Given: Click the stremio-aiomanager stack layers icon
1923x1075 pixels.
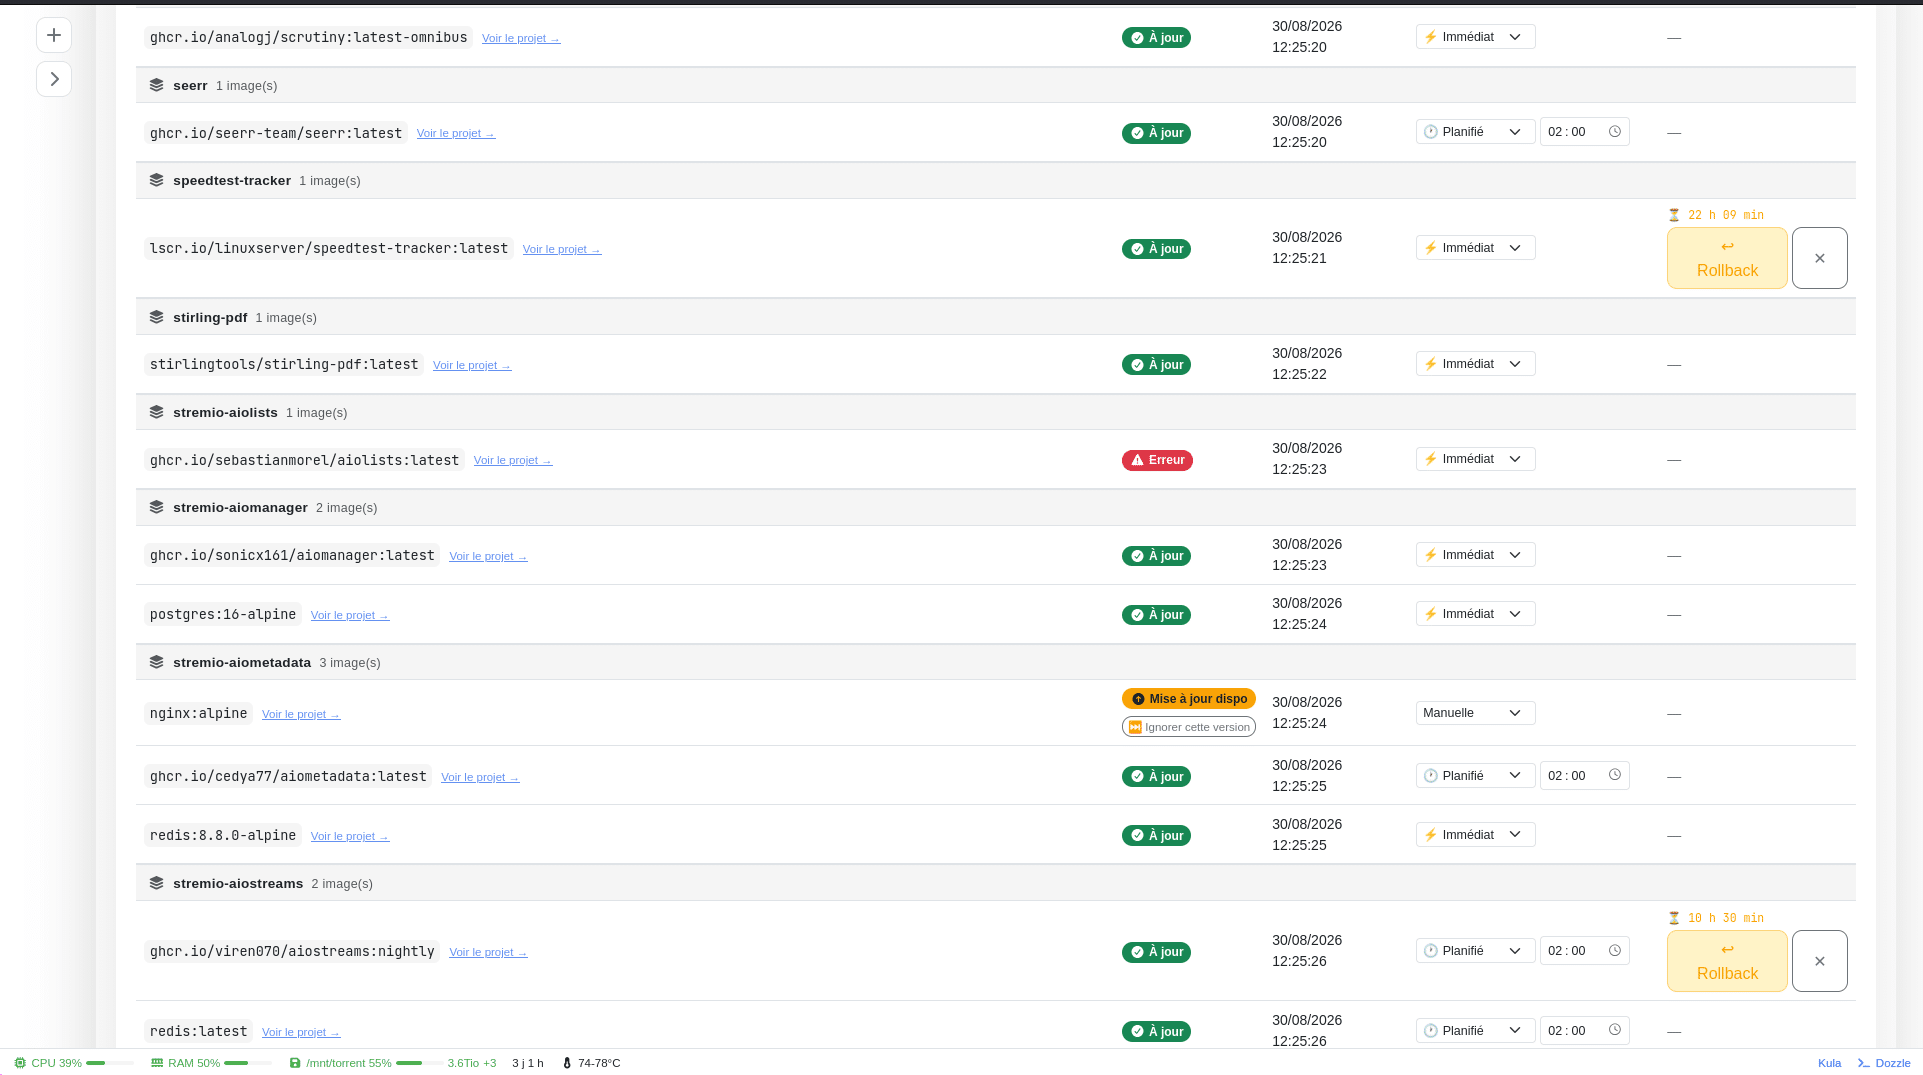Looking at the screenshot, I should [x=156, y=507].
